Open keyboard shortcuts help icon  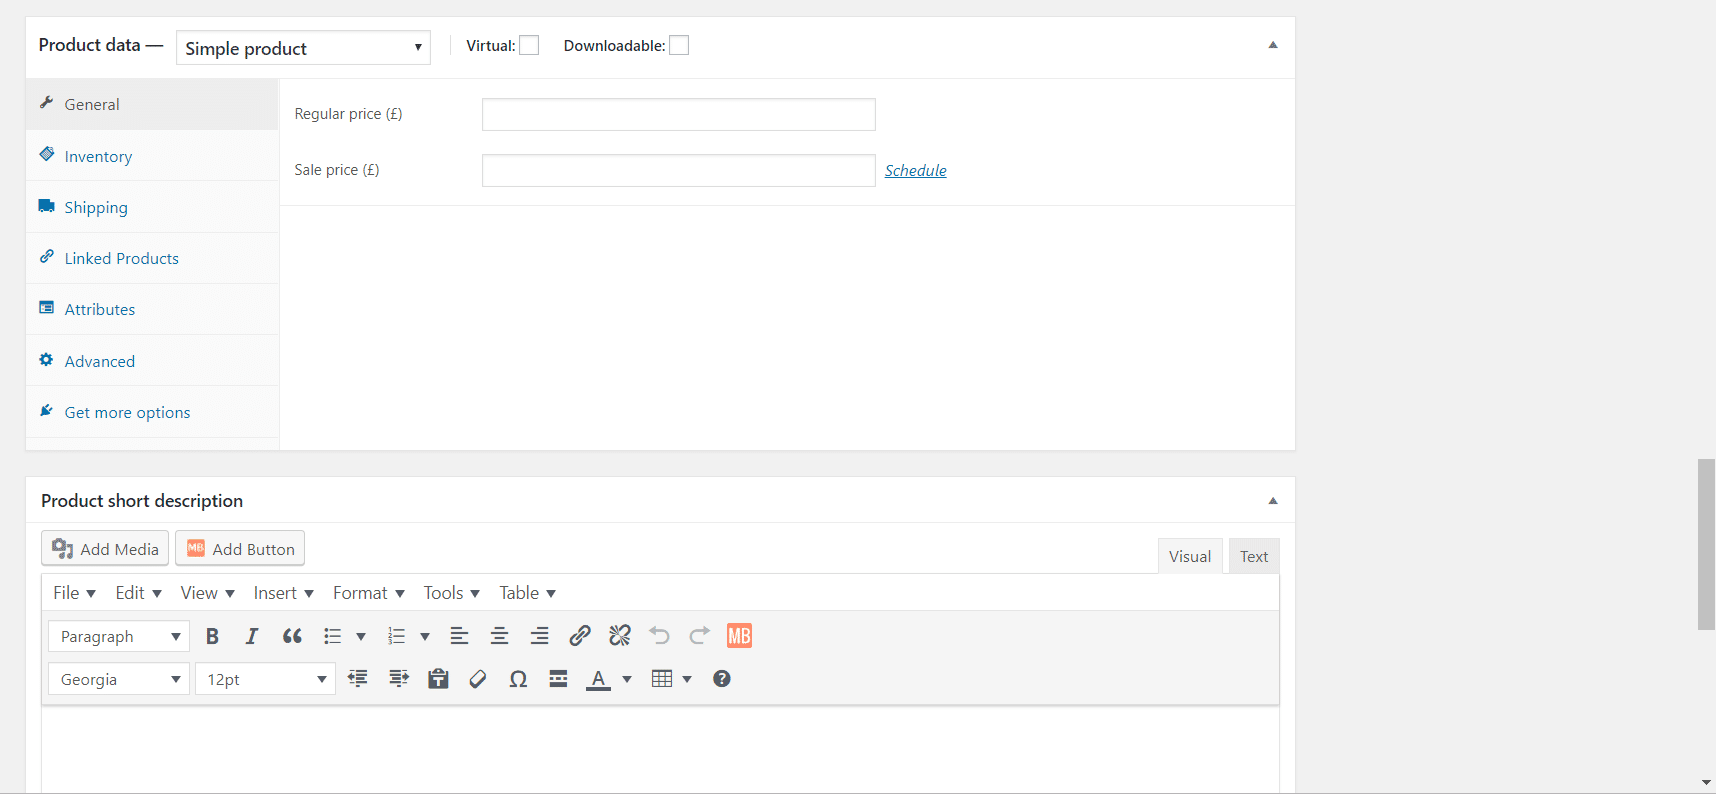click(x=721, y=679)
